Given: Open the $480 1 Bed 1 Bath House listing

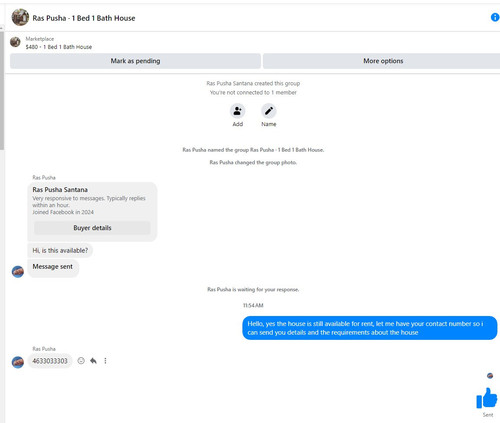Looking at the screenshot, I should click(x=59, y=47).
